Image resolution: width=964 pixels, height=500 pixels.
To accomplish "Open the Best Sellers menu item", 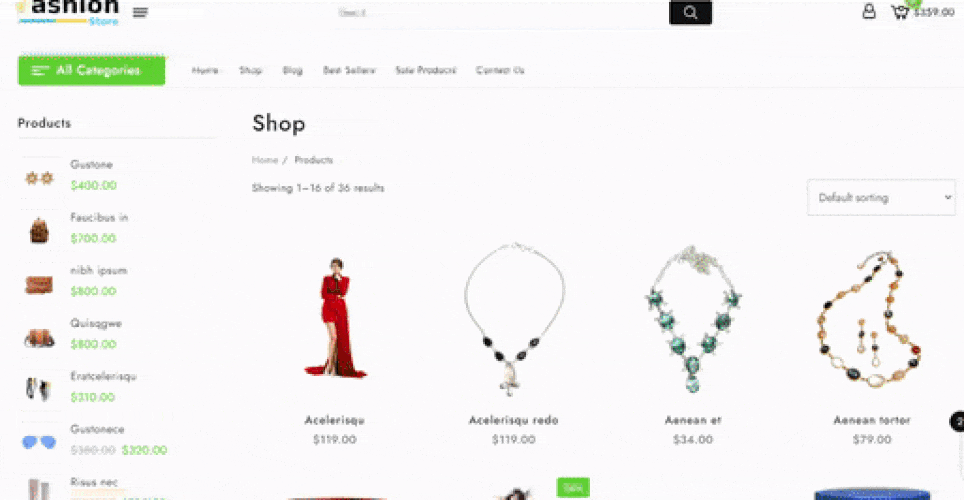I will coord(349,70).
